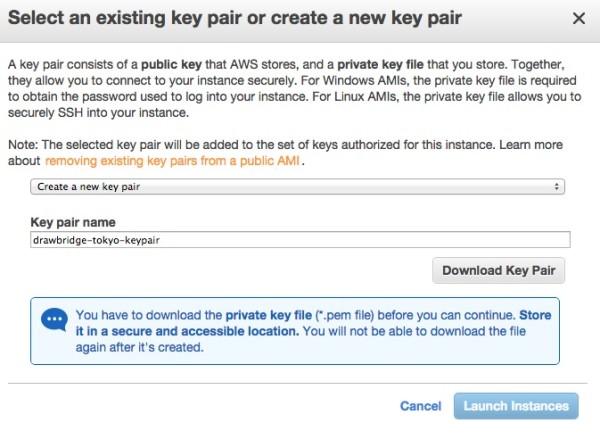Click the dropdown's up-down stepper arrows
Screen dimensions: 600x431
click(556, 186)
